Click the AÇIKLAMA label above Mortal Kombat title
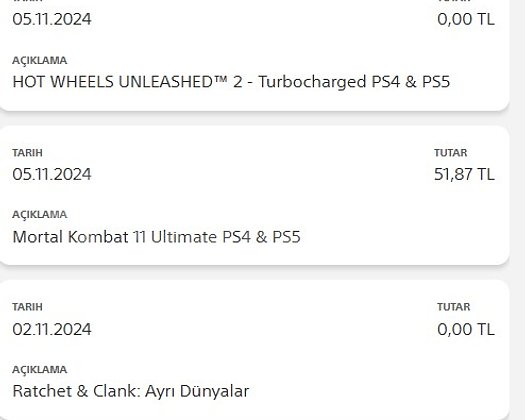 click(x=40, y=214)
